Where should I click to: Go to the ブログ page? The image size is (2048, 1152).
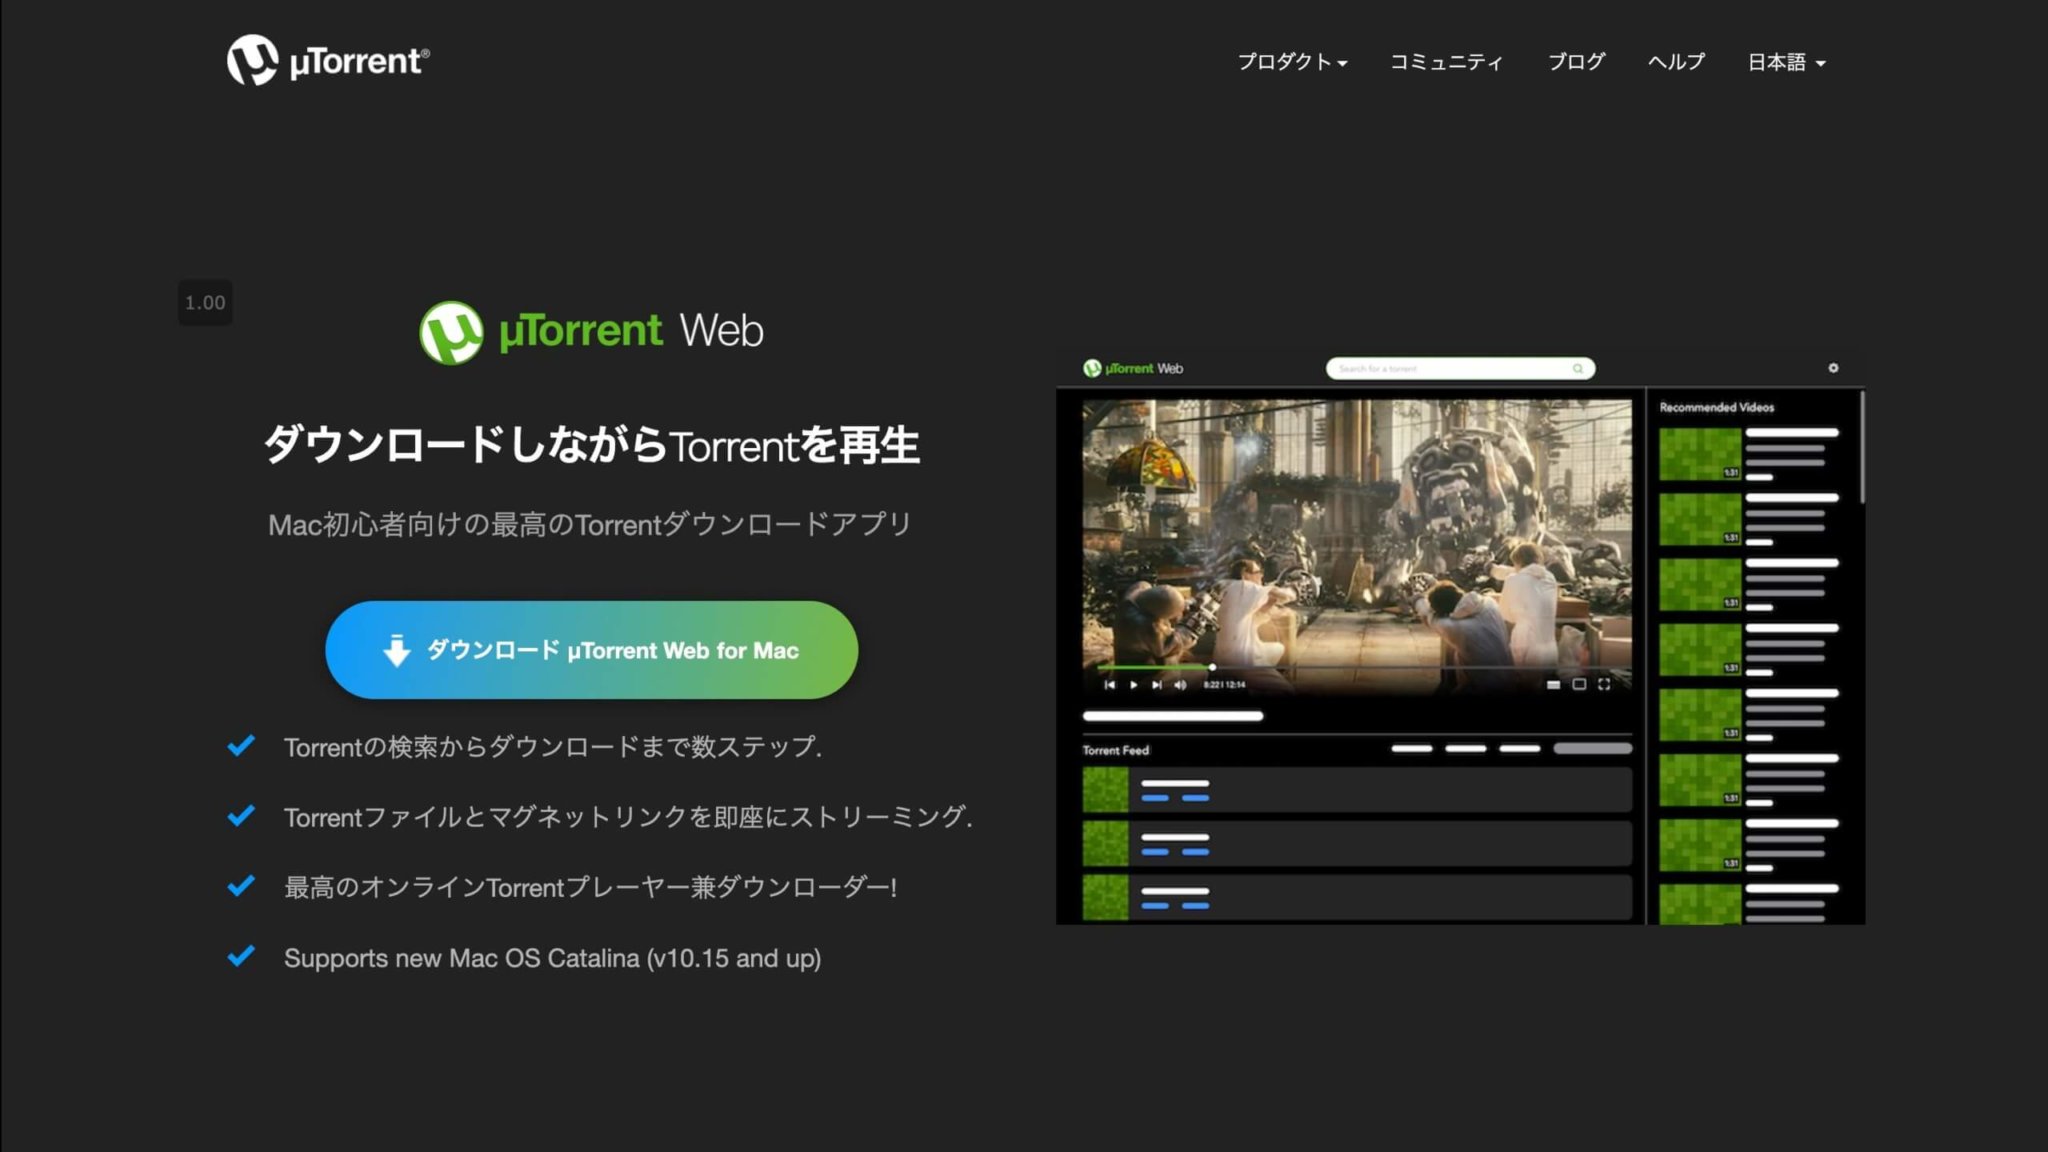coord(1576,62)
